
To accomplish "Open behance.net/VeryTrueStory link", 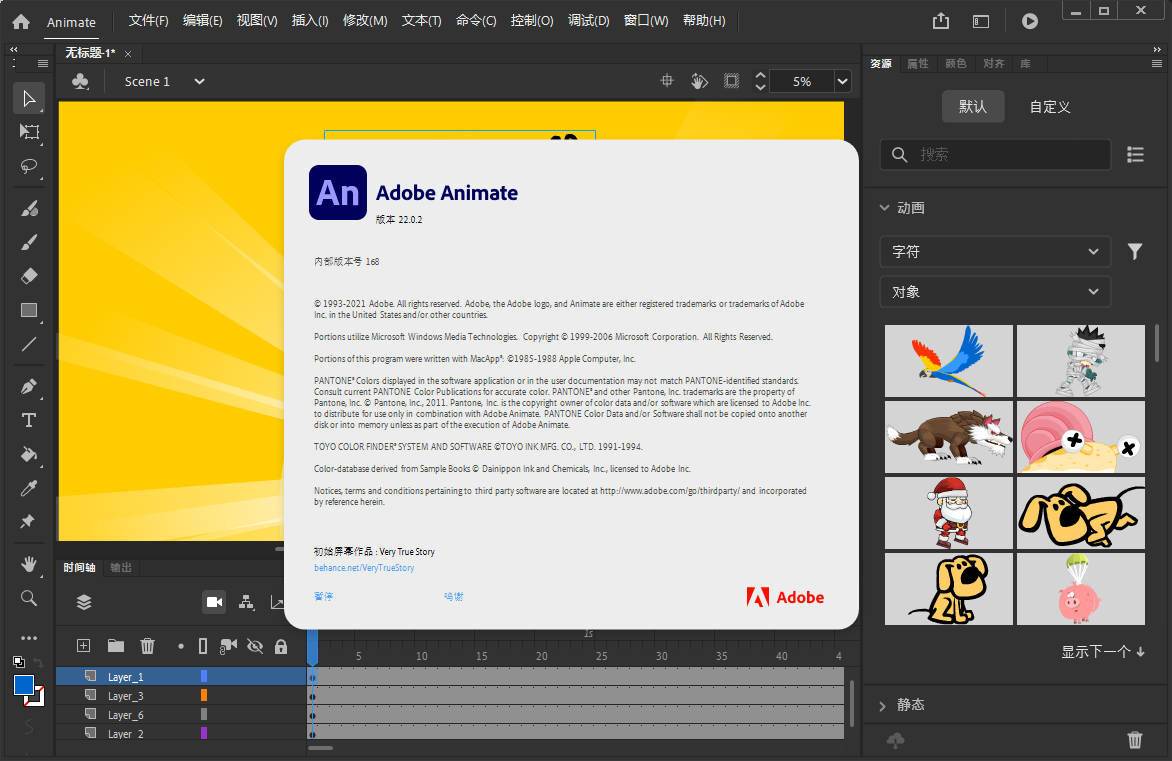I will tap(364, 568).
